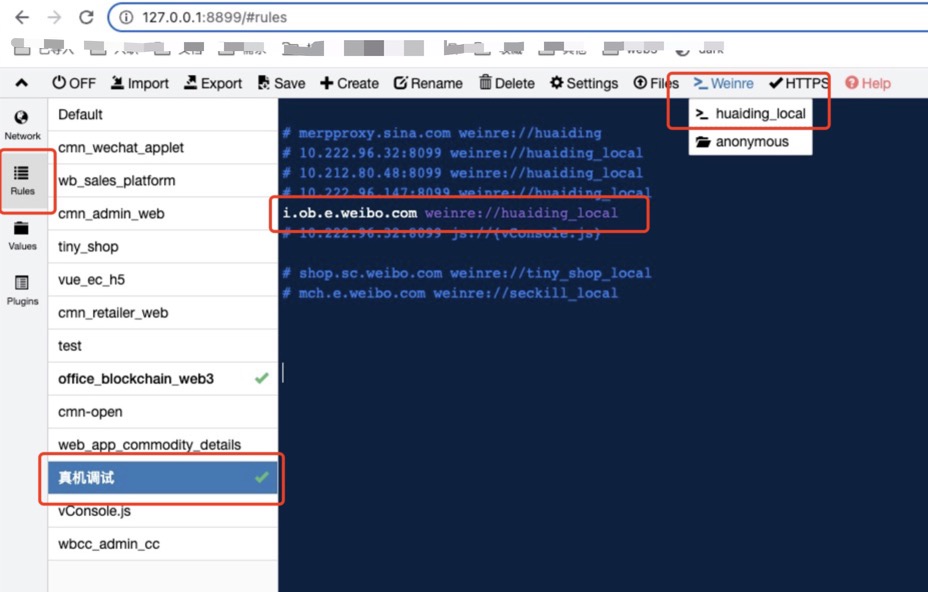
Task: Open the Values sidebar panel
Action: 22,235
